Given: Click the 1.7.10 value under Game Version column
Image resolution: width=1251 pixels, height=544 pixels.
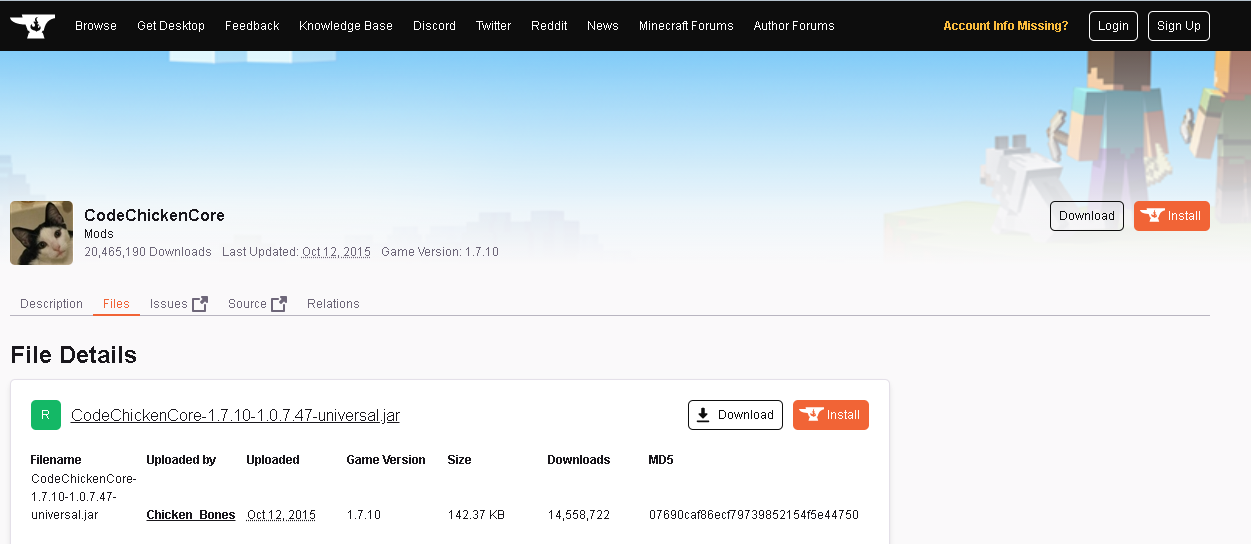Looking at the screenshot, I should [x=364, y=515].
